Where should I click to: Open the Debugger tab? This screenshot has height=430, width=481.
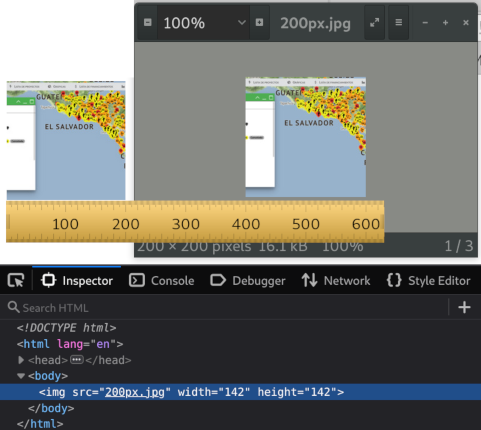point(248,280)
